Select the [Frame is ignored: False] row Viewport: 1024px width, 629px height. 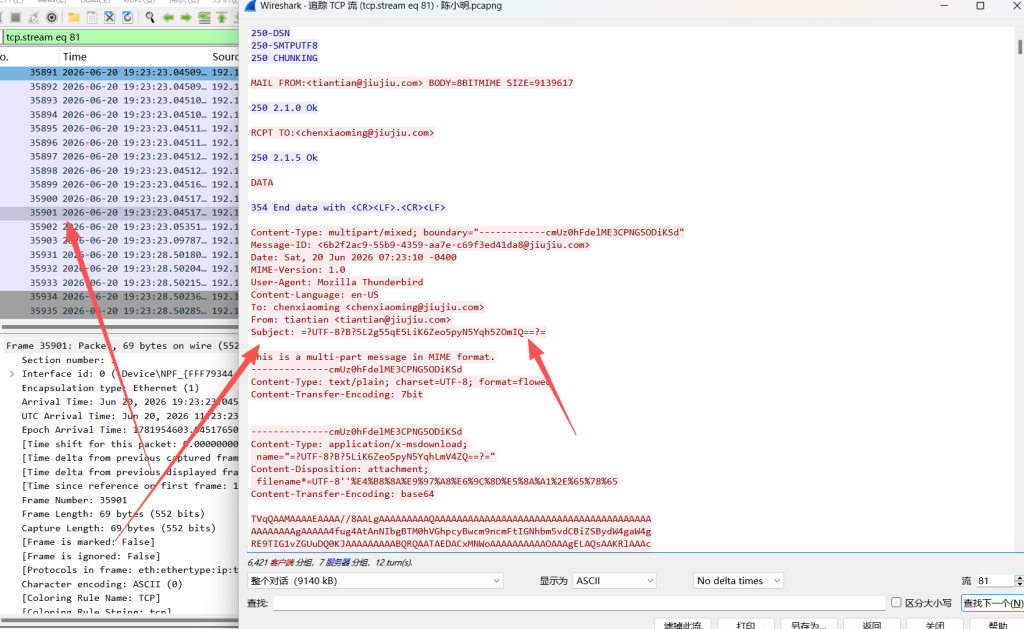pos(91,556)
